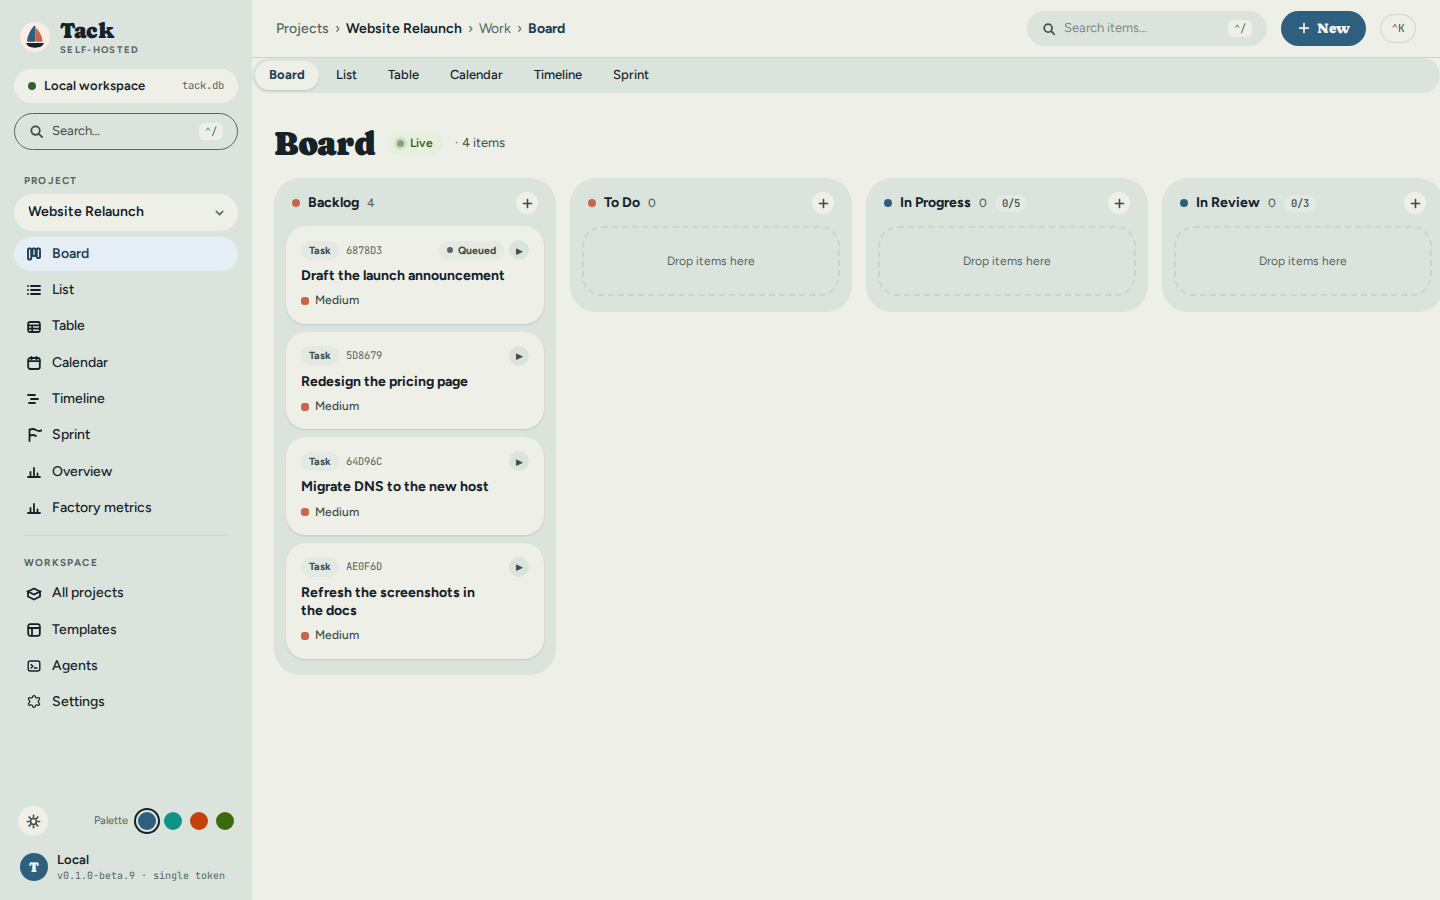Select the green palette color
1440x900 pixels.
point(225,821)
